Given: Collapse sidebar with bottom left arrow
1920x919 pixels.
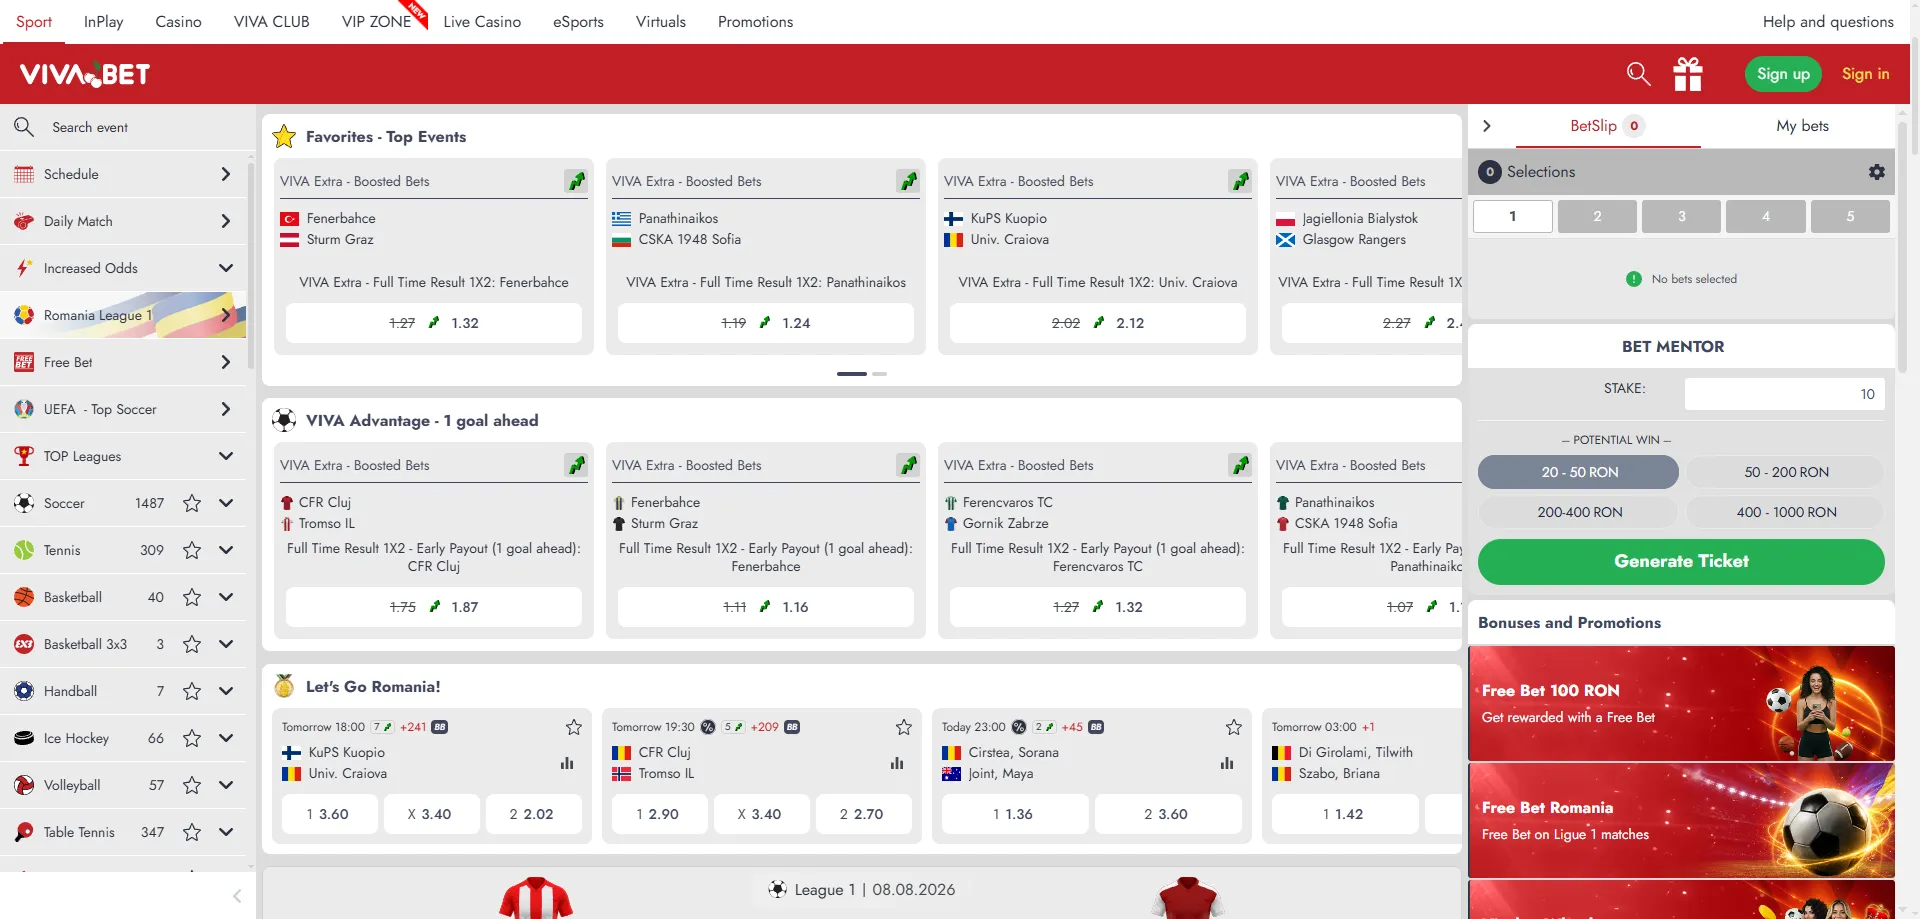Looking at the screenshot, I should [x=237, y=896].
